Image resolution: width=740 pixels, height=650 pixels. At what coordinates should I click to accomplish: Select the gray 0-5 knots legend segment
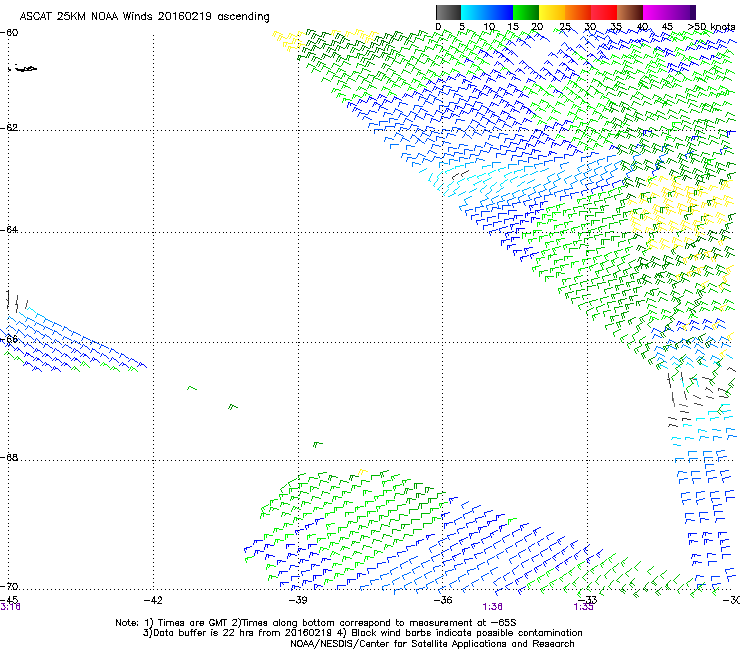pyautogui.click(x=448, y=12)
